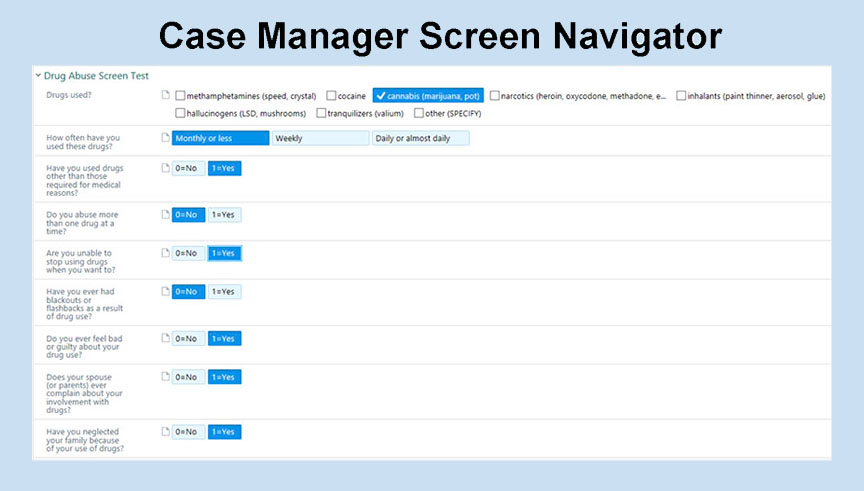Click the note icon for 'unable to stop using drugs'
The height and width of the screenshot is (491, 864).
click(x=166, y=253)
